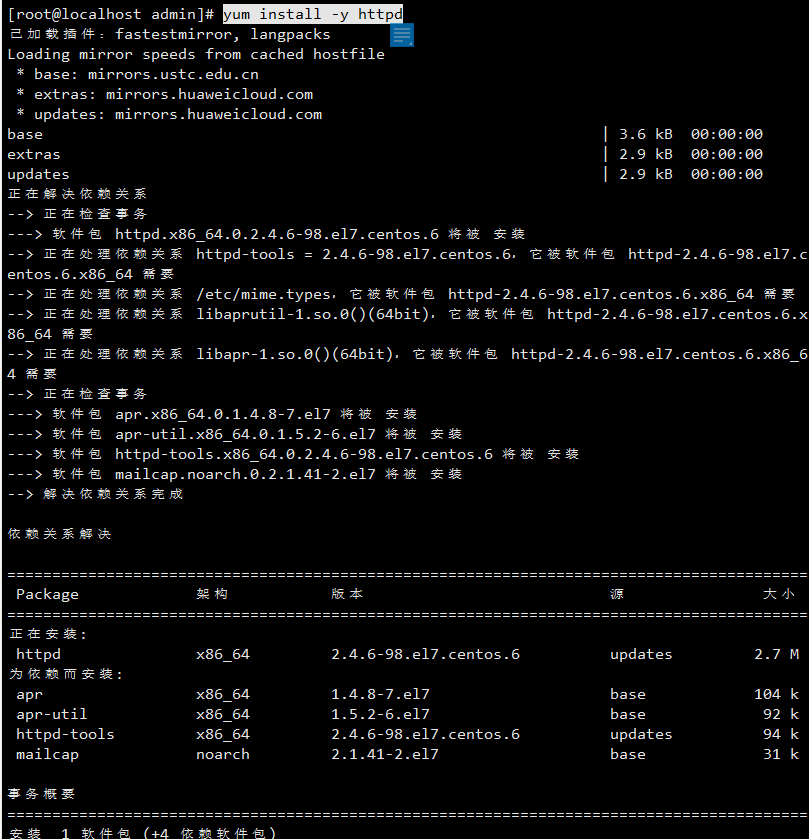Click the blue note icon beside the command

point(402,35)
